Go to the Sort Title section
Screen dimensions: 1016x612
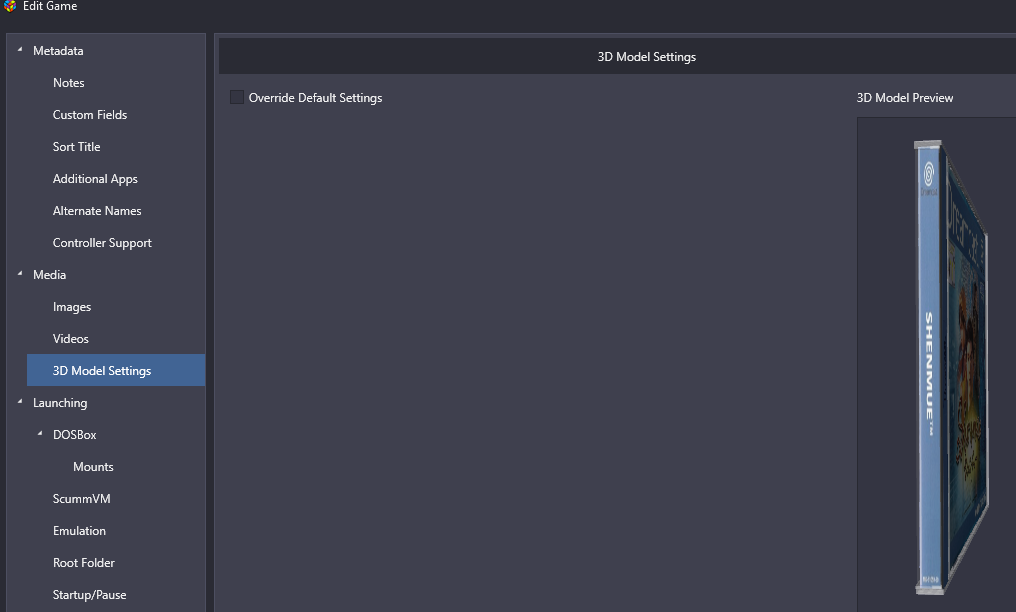(x=77, y=147)
